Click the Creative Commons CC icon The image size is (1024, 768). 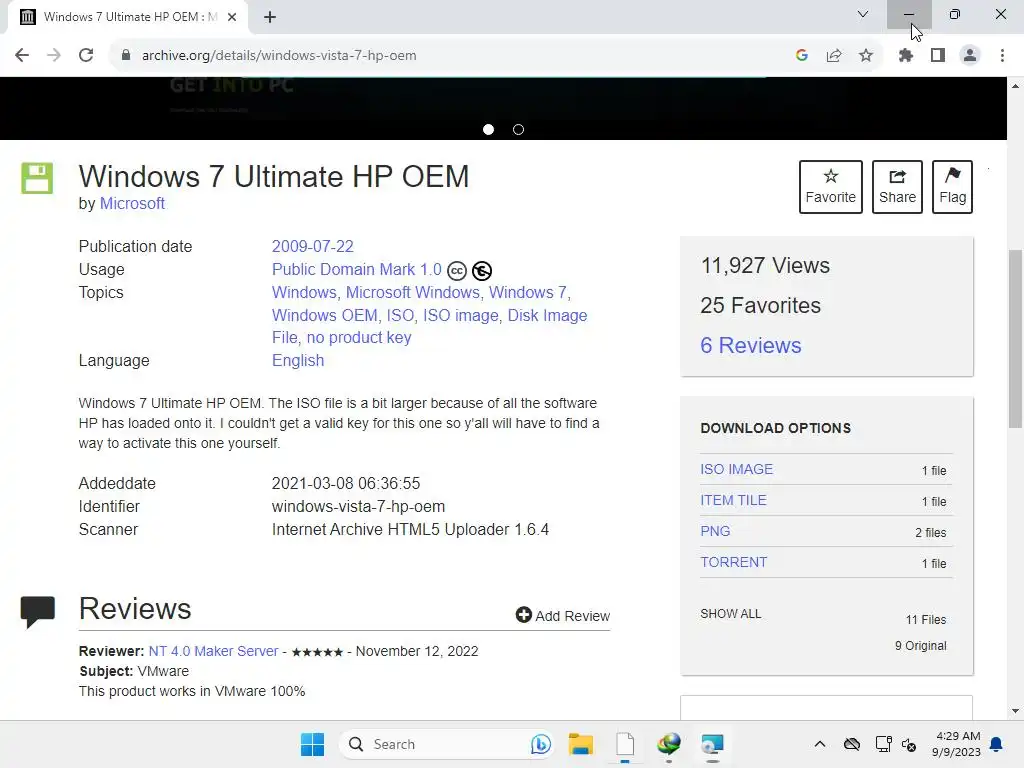pyautogui.click(x=457, y=270)
